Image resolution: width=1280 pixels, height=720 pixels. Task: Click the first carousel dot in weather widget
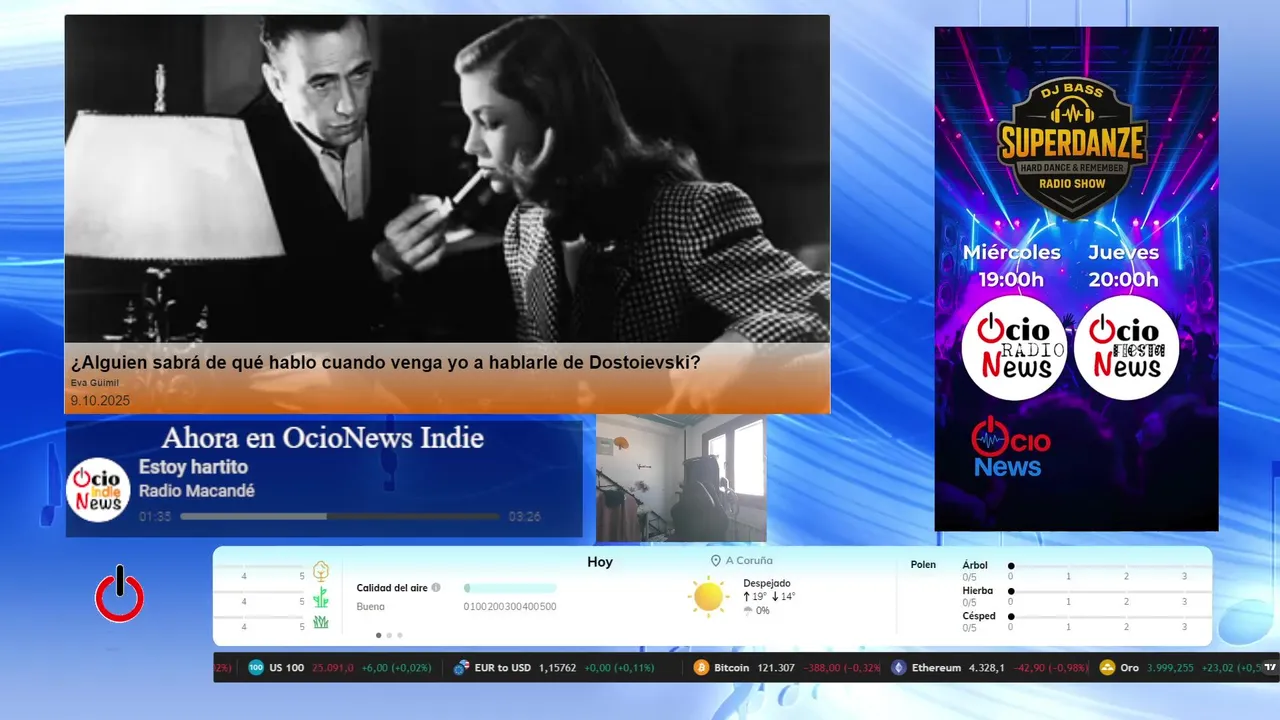(378, 635)
